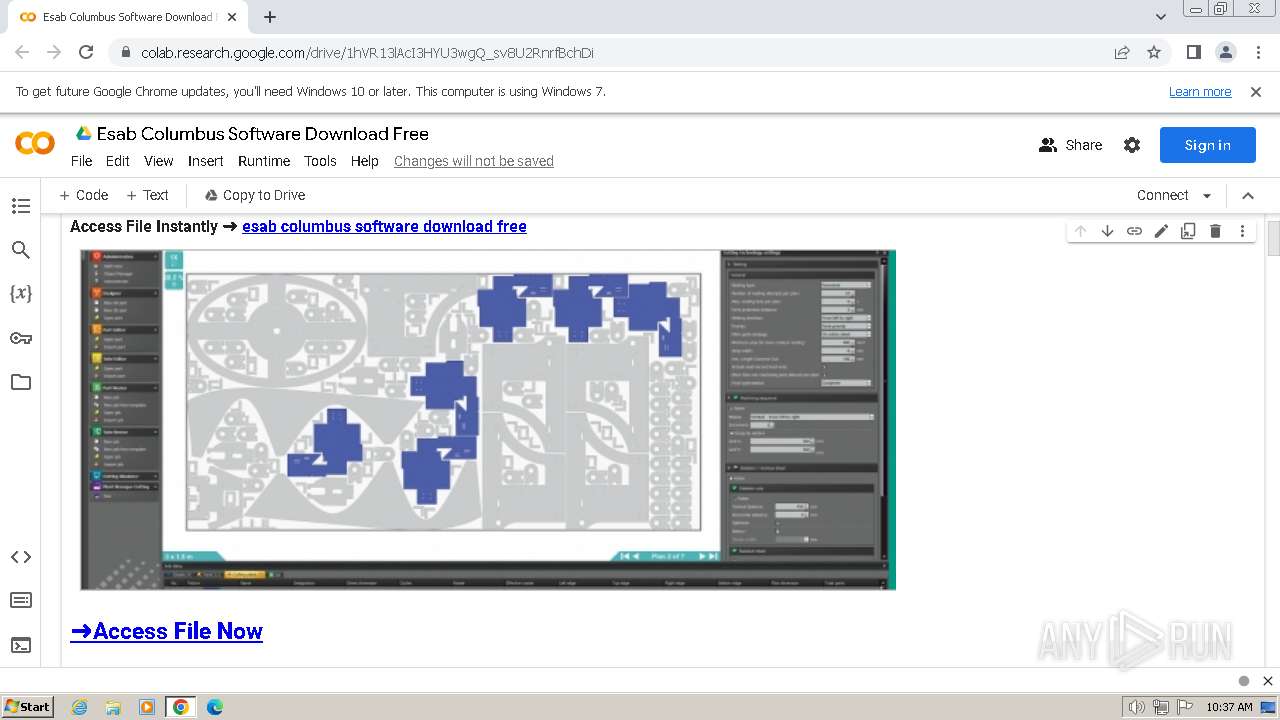The image size is (1280, 720).
Task: Click the Connect button
Action: coord(1162,195)
